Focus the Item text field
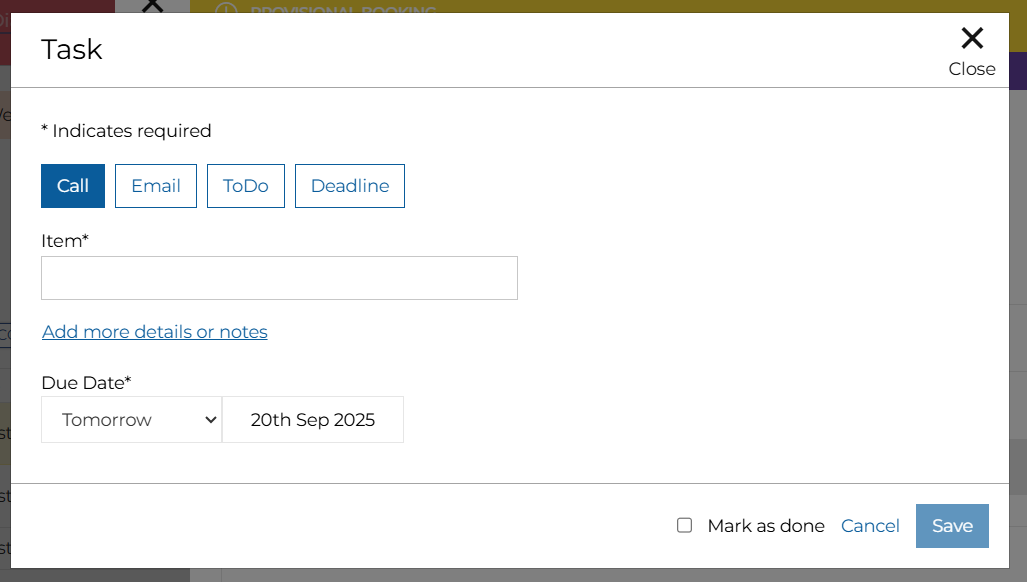This screenshot has height=582, width=1027. tap(279, 278)
